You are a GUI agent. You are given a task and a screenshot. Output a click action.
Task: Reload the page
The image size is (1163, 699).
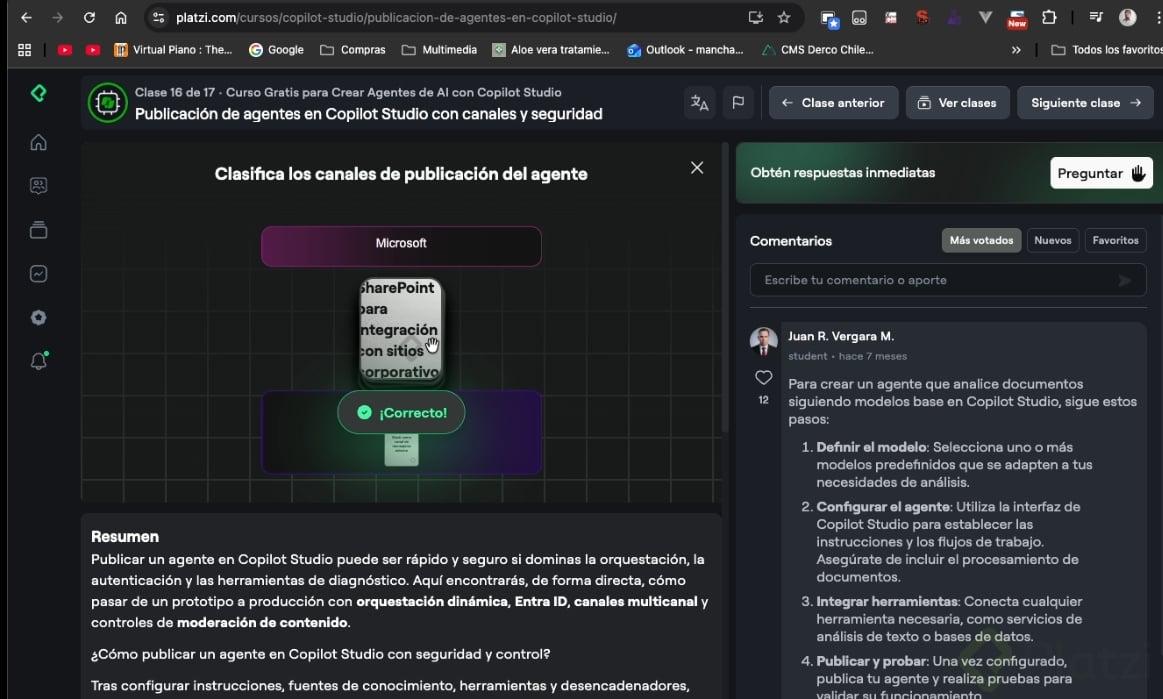point(89,17)
